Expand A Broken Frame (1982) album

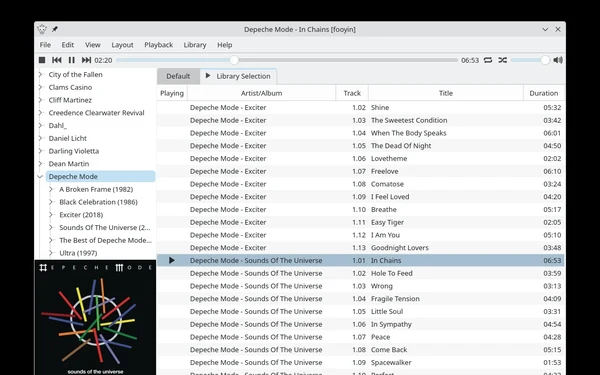click(x=51, y=189)
